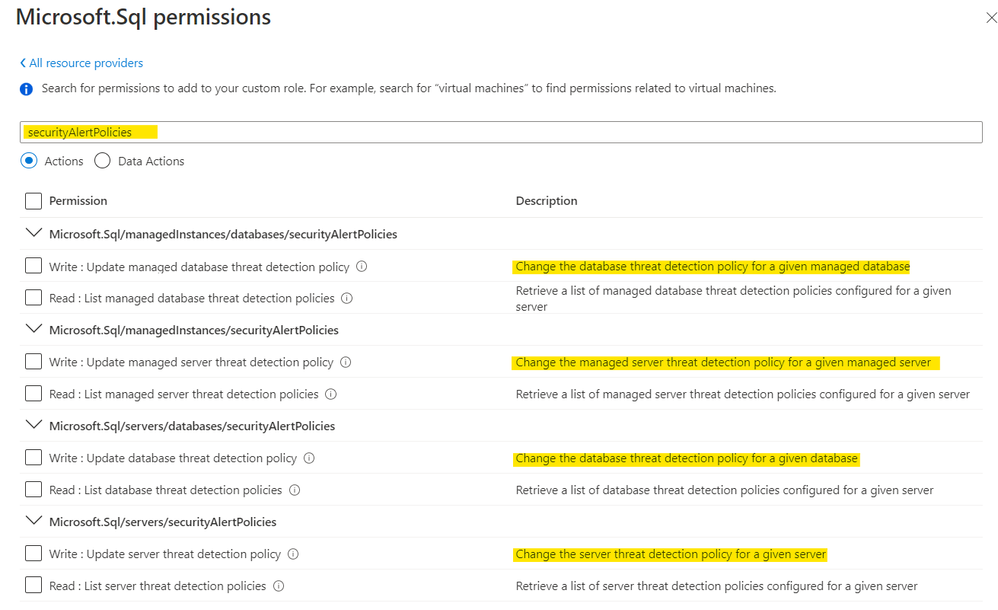Close the Microsoft.Sql permissions panel
The width and height of the screenshot is (998, 610).
(991, 17)
